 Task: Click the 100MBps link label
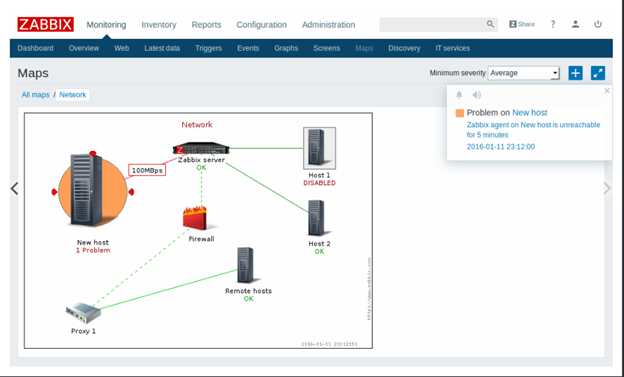(x=147, y=170)
